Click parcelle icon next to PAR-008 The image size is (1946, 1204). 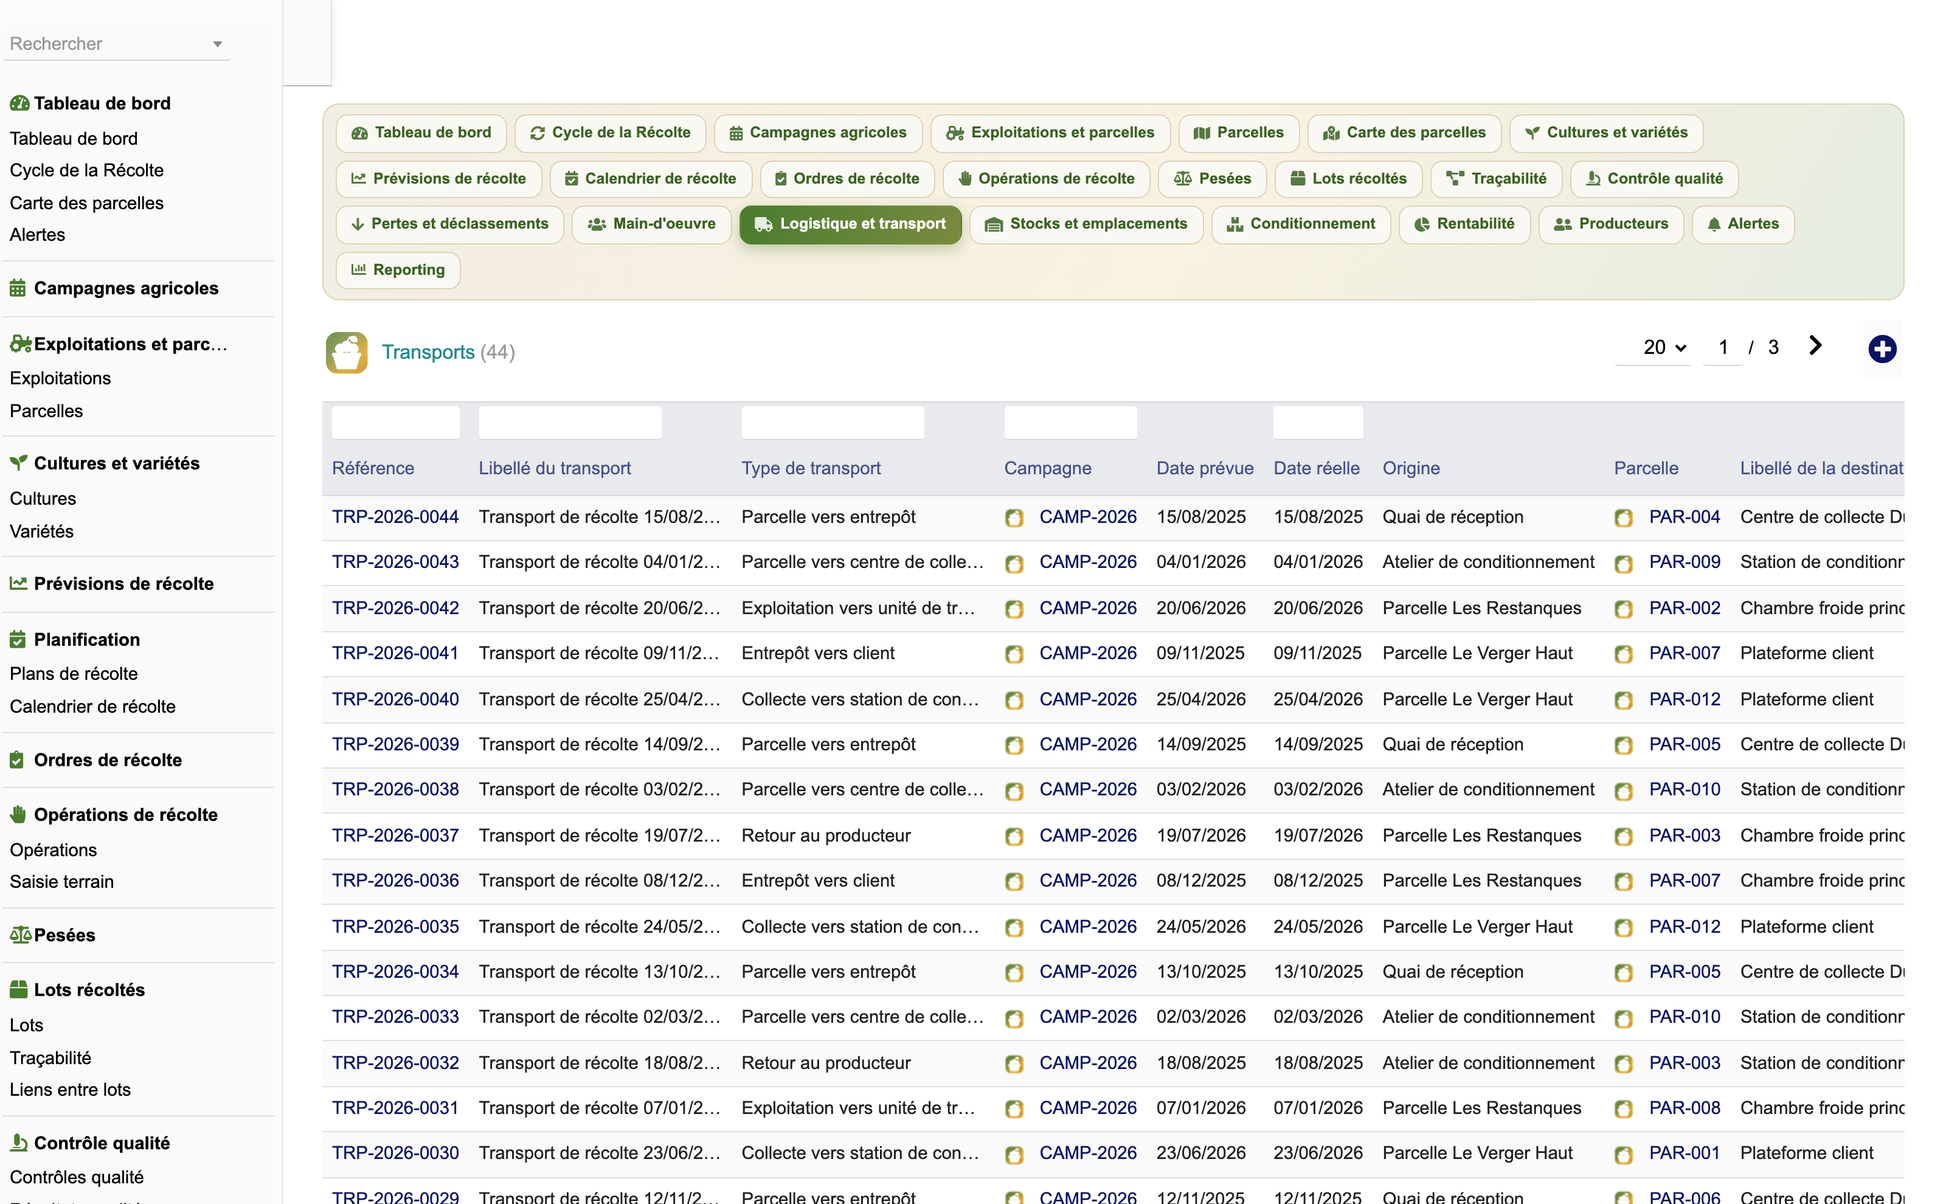[x=1623, y=1109]
